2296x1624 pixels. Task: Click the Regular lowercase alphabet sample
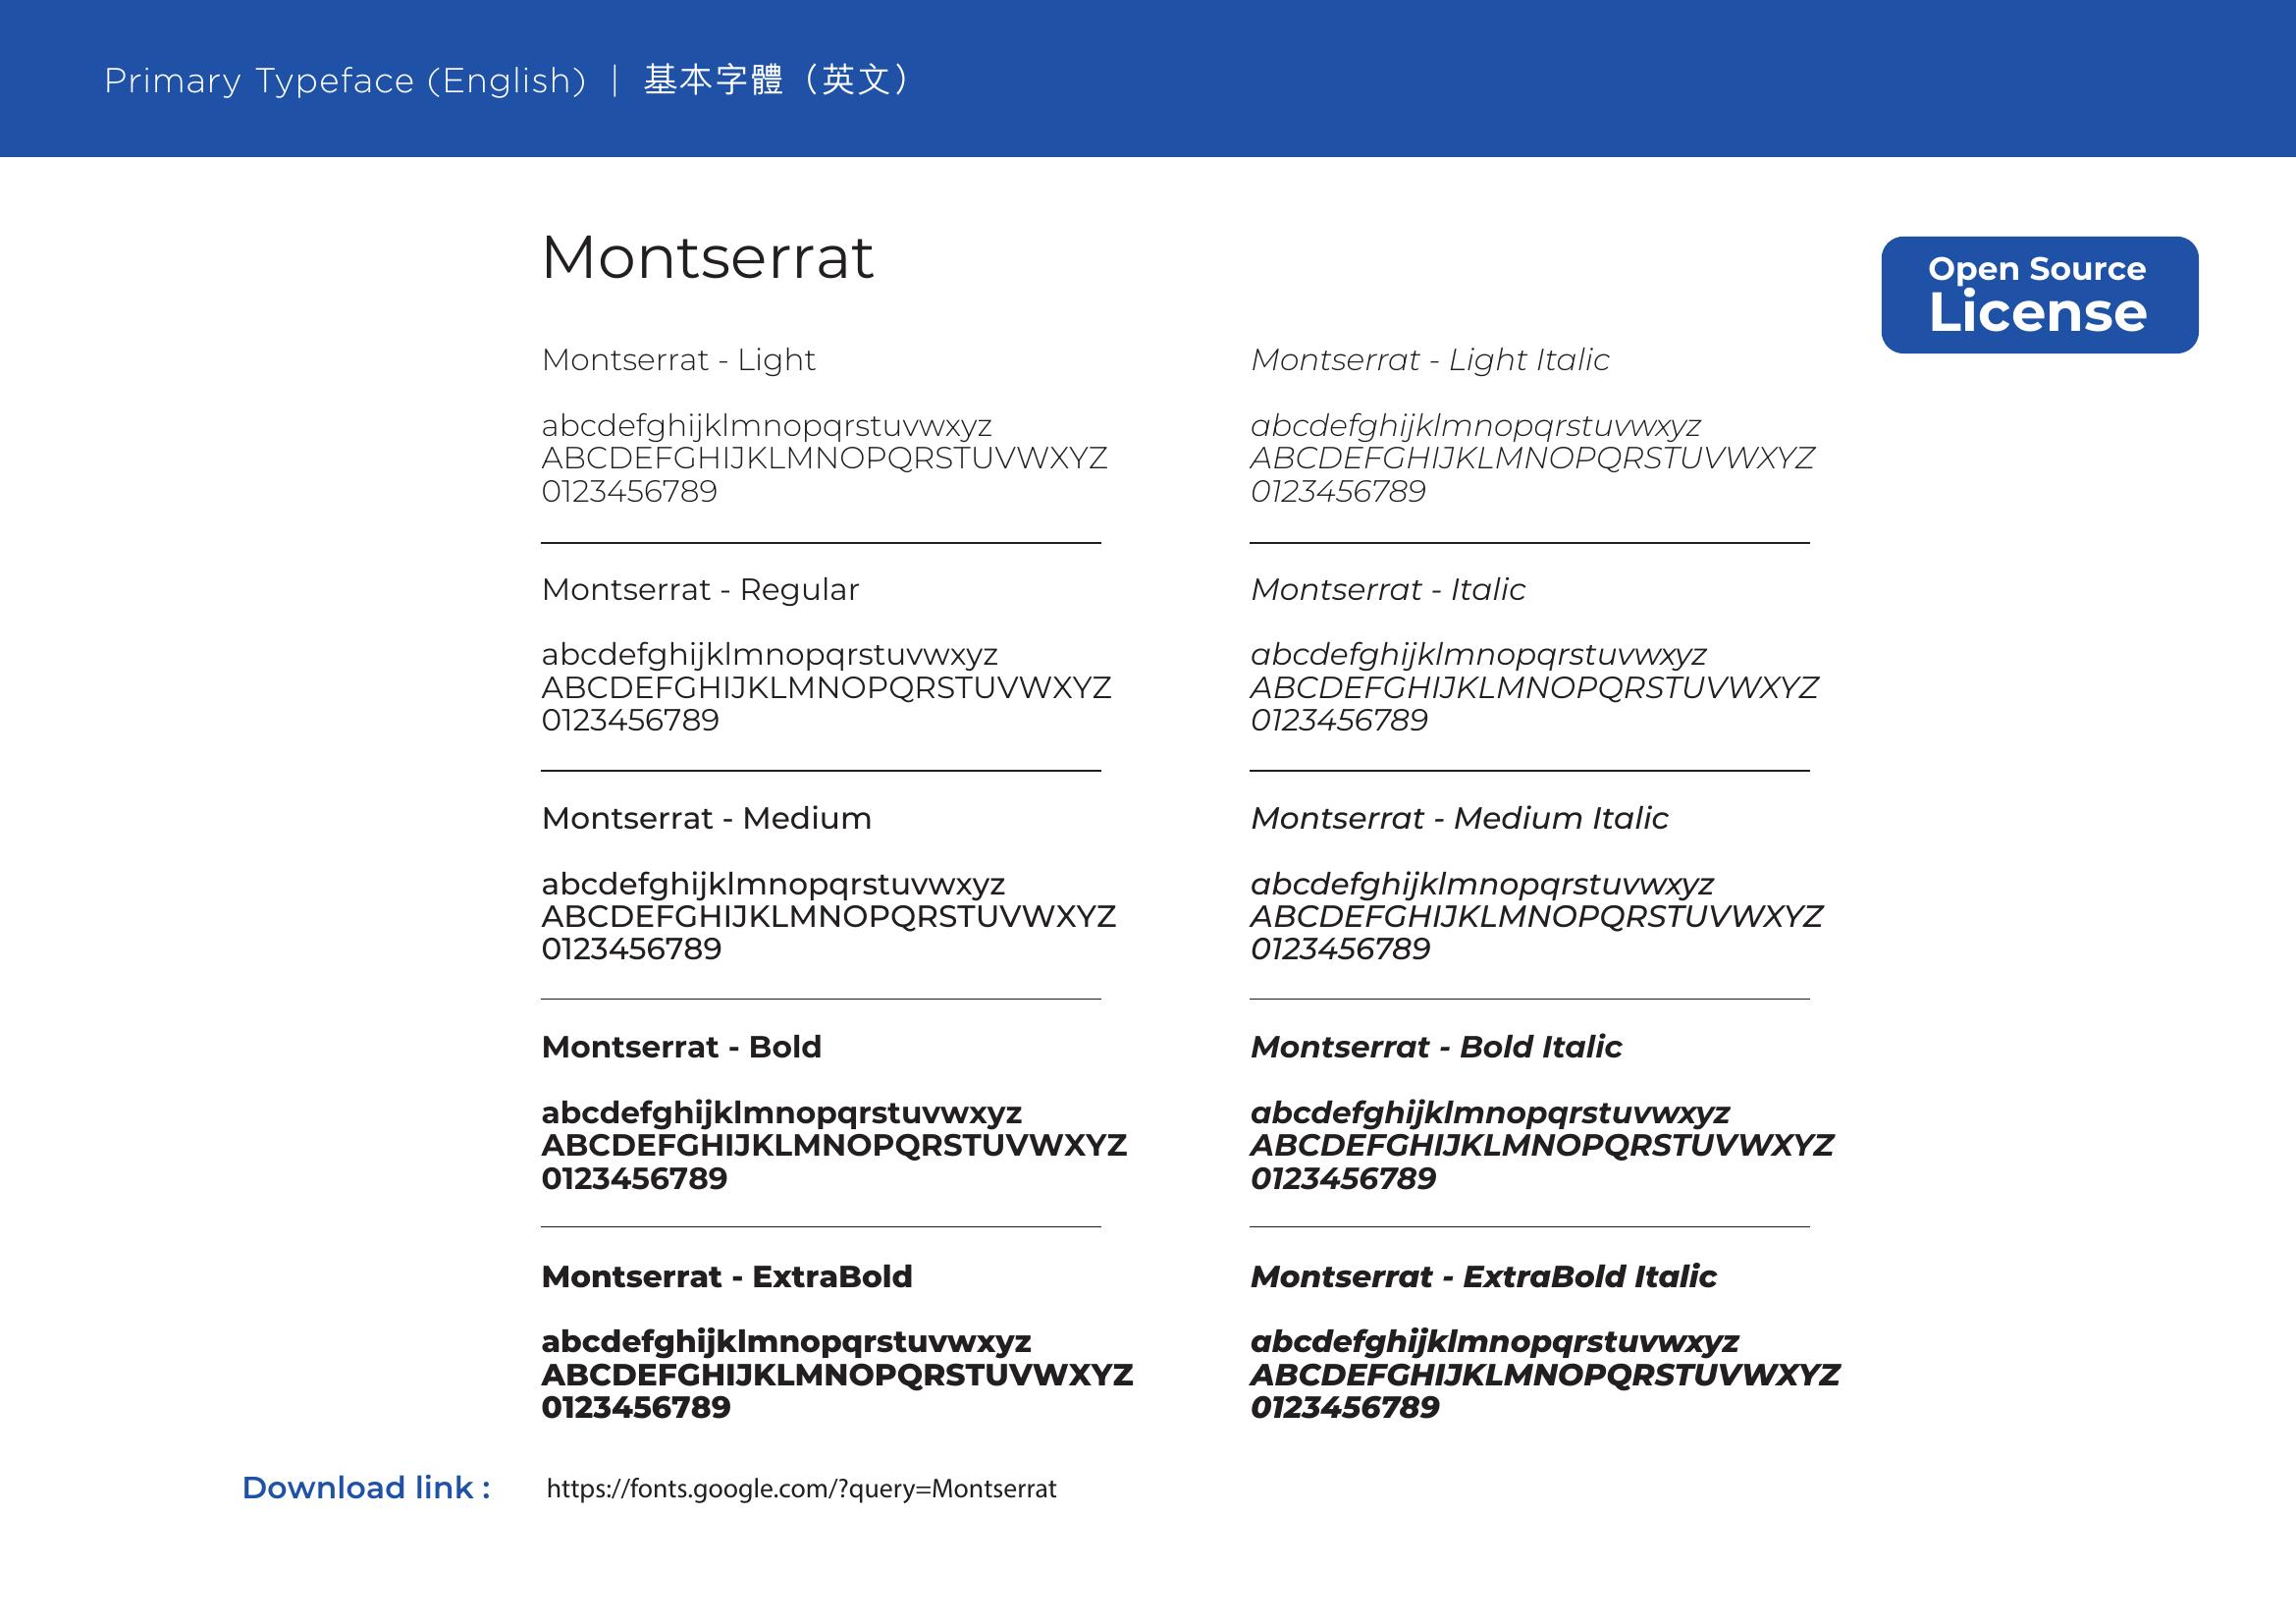click(769, 655)
